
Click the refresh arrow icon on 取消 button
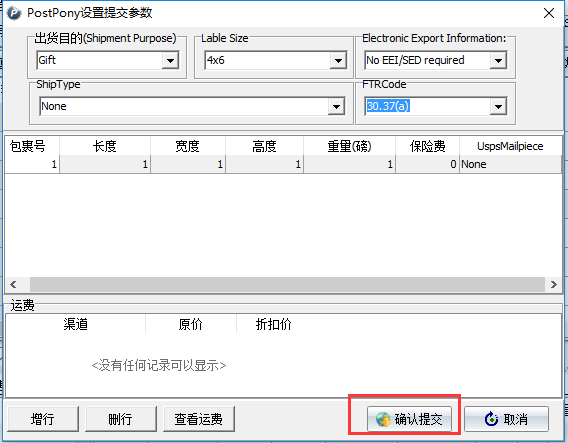(x=491, y=419)
